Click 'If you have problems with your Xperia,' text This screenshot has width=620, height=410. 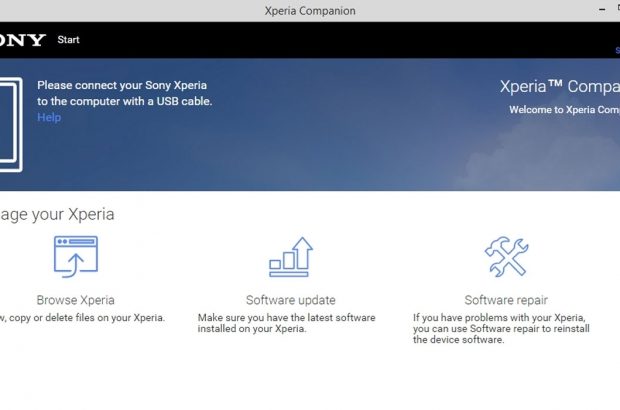coord(499,317)
